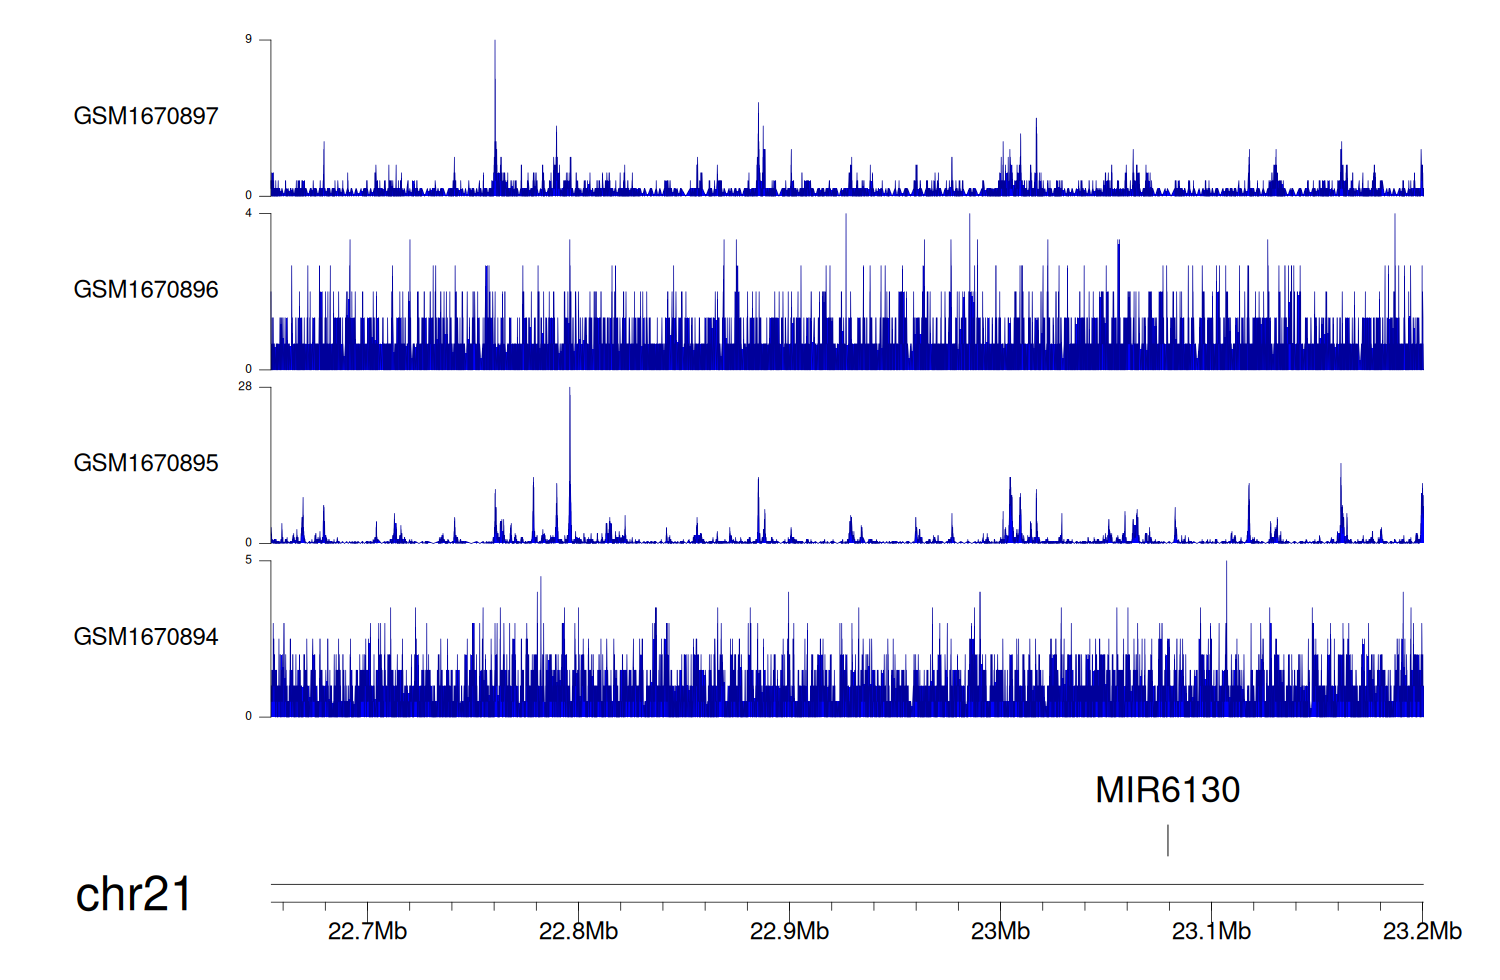Click y-axis maximum value 28
This screenshot has height=980, width=1500.
click(245, 387)
